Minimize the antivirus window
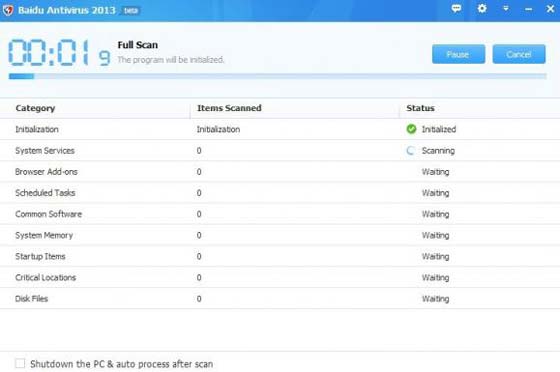The height and width of the screenshot is (372, 560). point(528,9)
